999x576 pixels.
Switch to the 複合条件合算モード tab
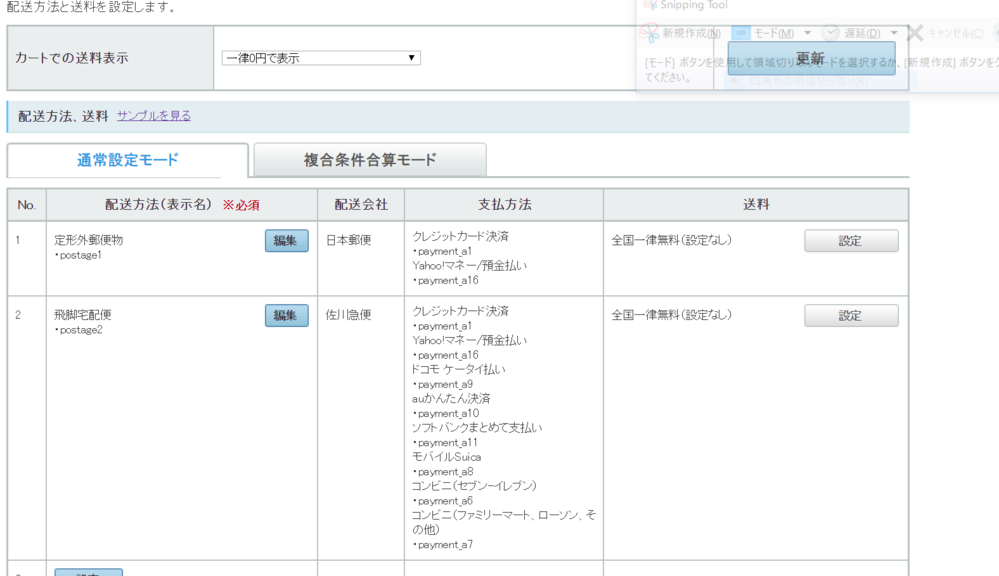pyautogui.click(x=370, y=160)
